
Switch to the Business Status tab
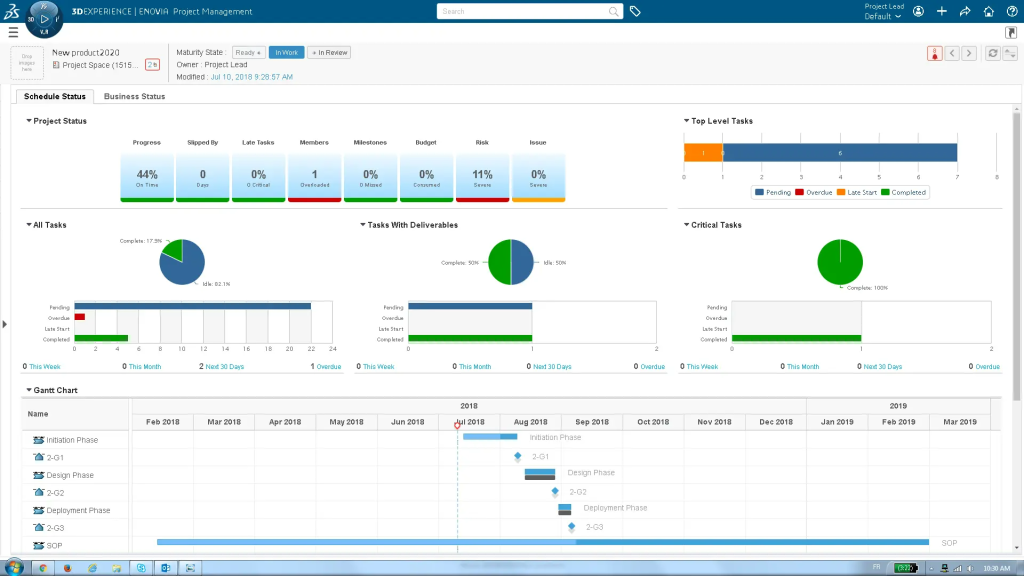[134, 97]
